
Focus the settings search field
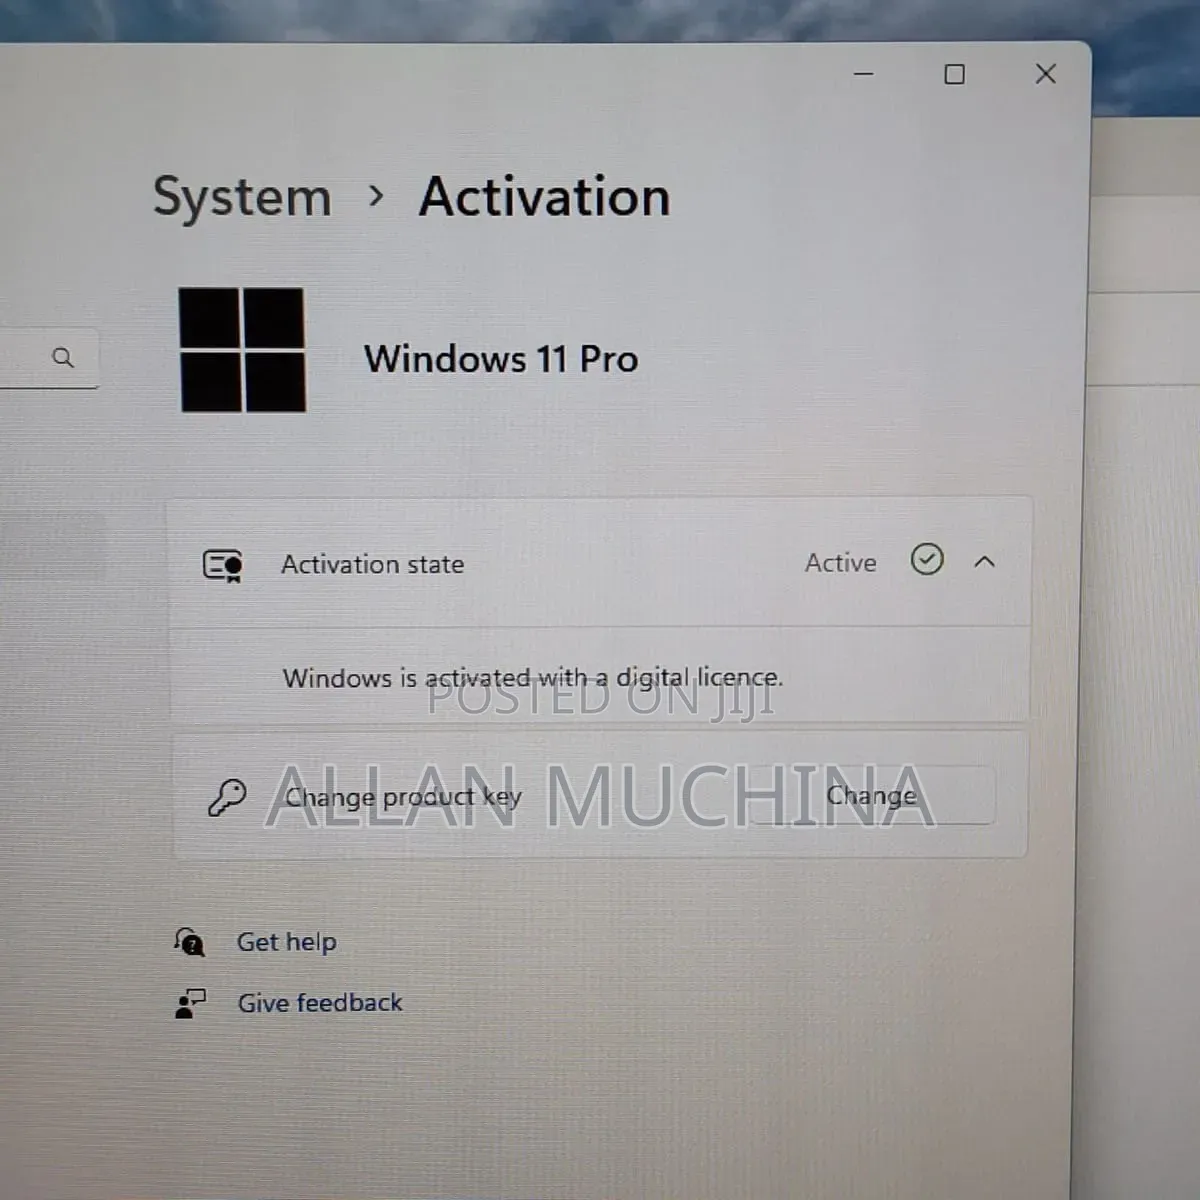coord(49,358)
